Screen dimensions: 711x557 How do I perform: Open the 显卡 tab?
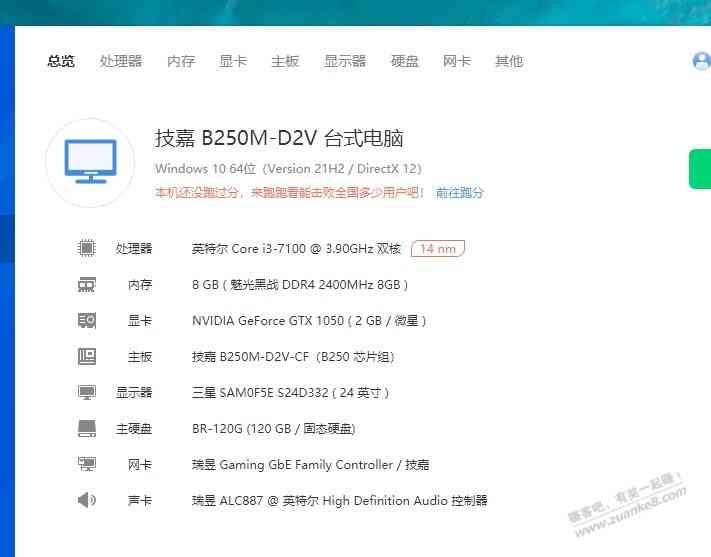coord(233,61)
